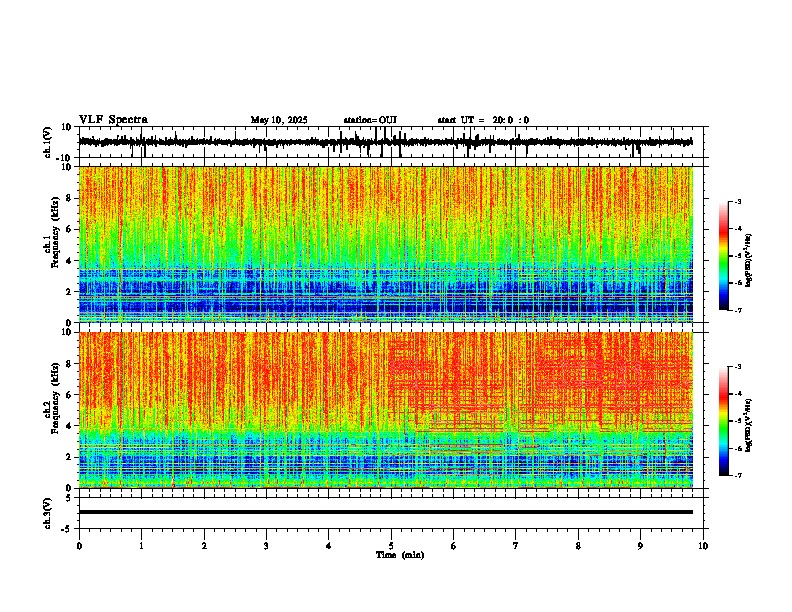Click the "ch.3(V)" axis label
Viewport: 792px width, 612px height.
(x=48, y=513)
